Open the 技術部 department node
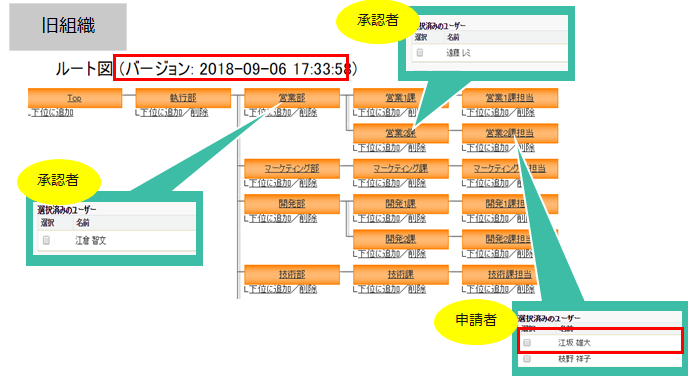 point(292,274)
